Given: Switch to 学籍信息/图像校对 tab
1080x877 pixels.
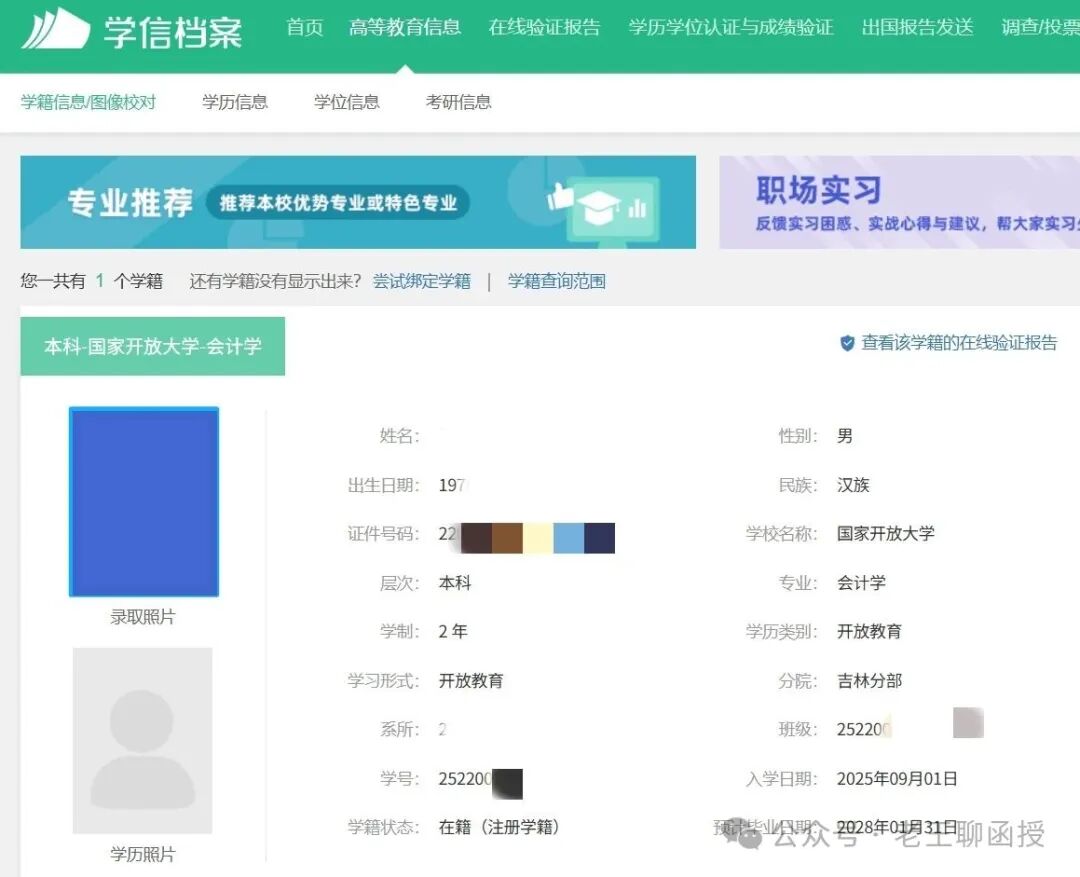Looking at the screenshot, I should tap(88, 102).
